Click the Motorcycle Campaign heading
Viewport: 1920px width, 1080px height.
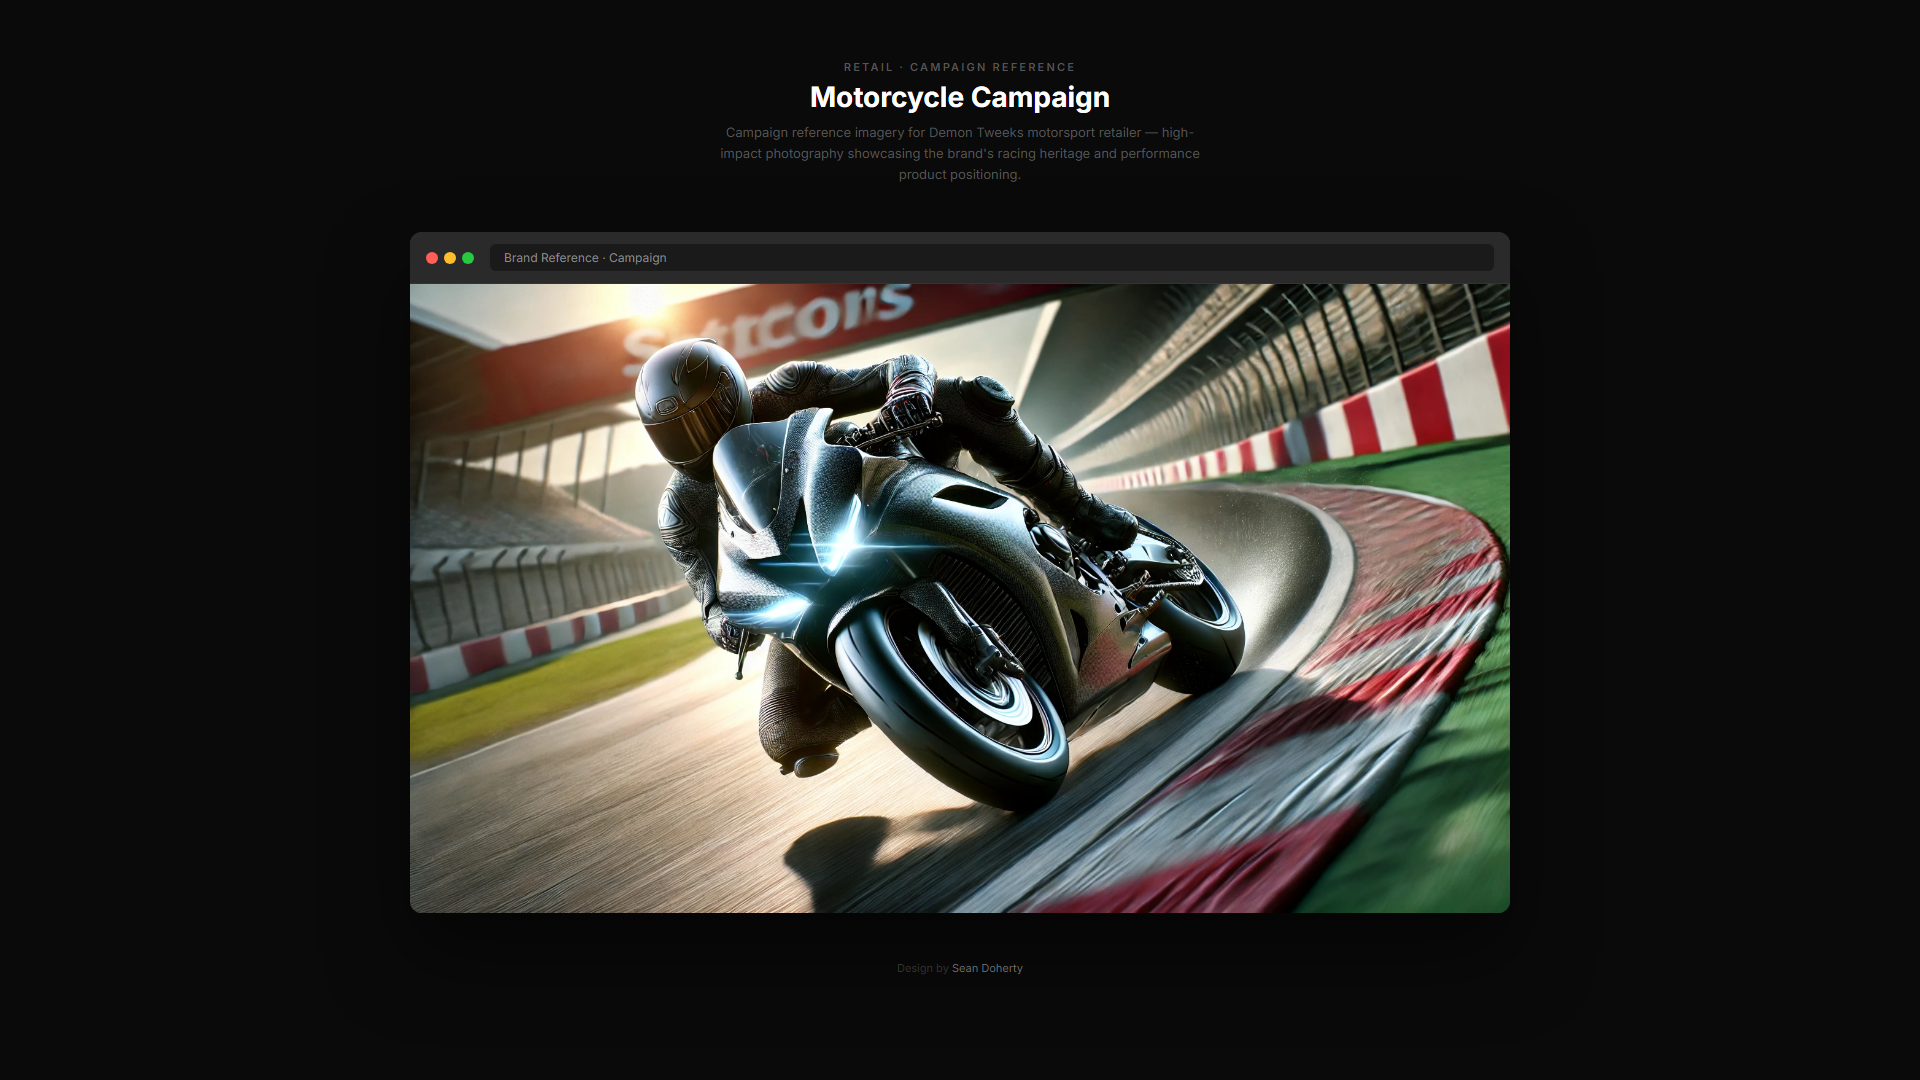click(x=959, y=97)
